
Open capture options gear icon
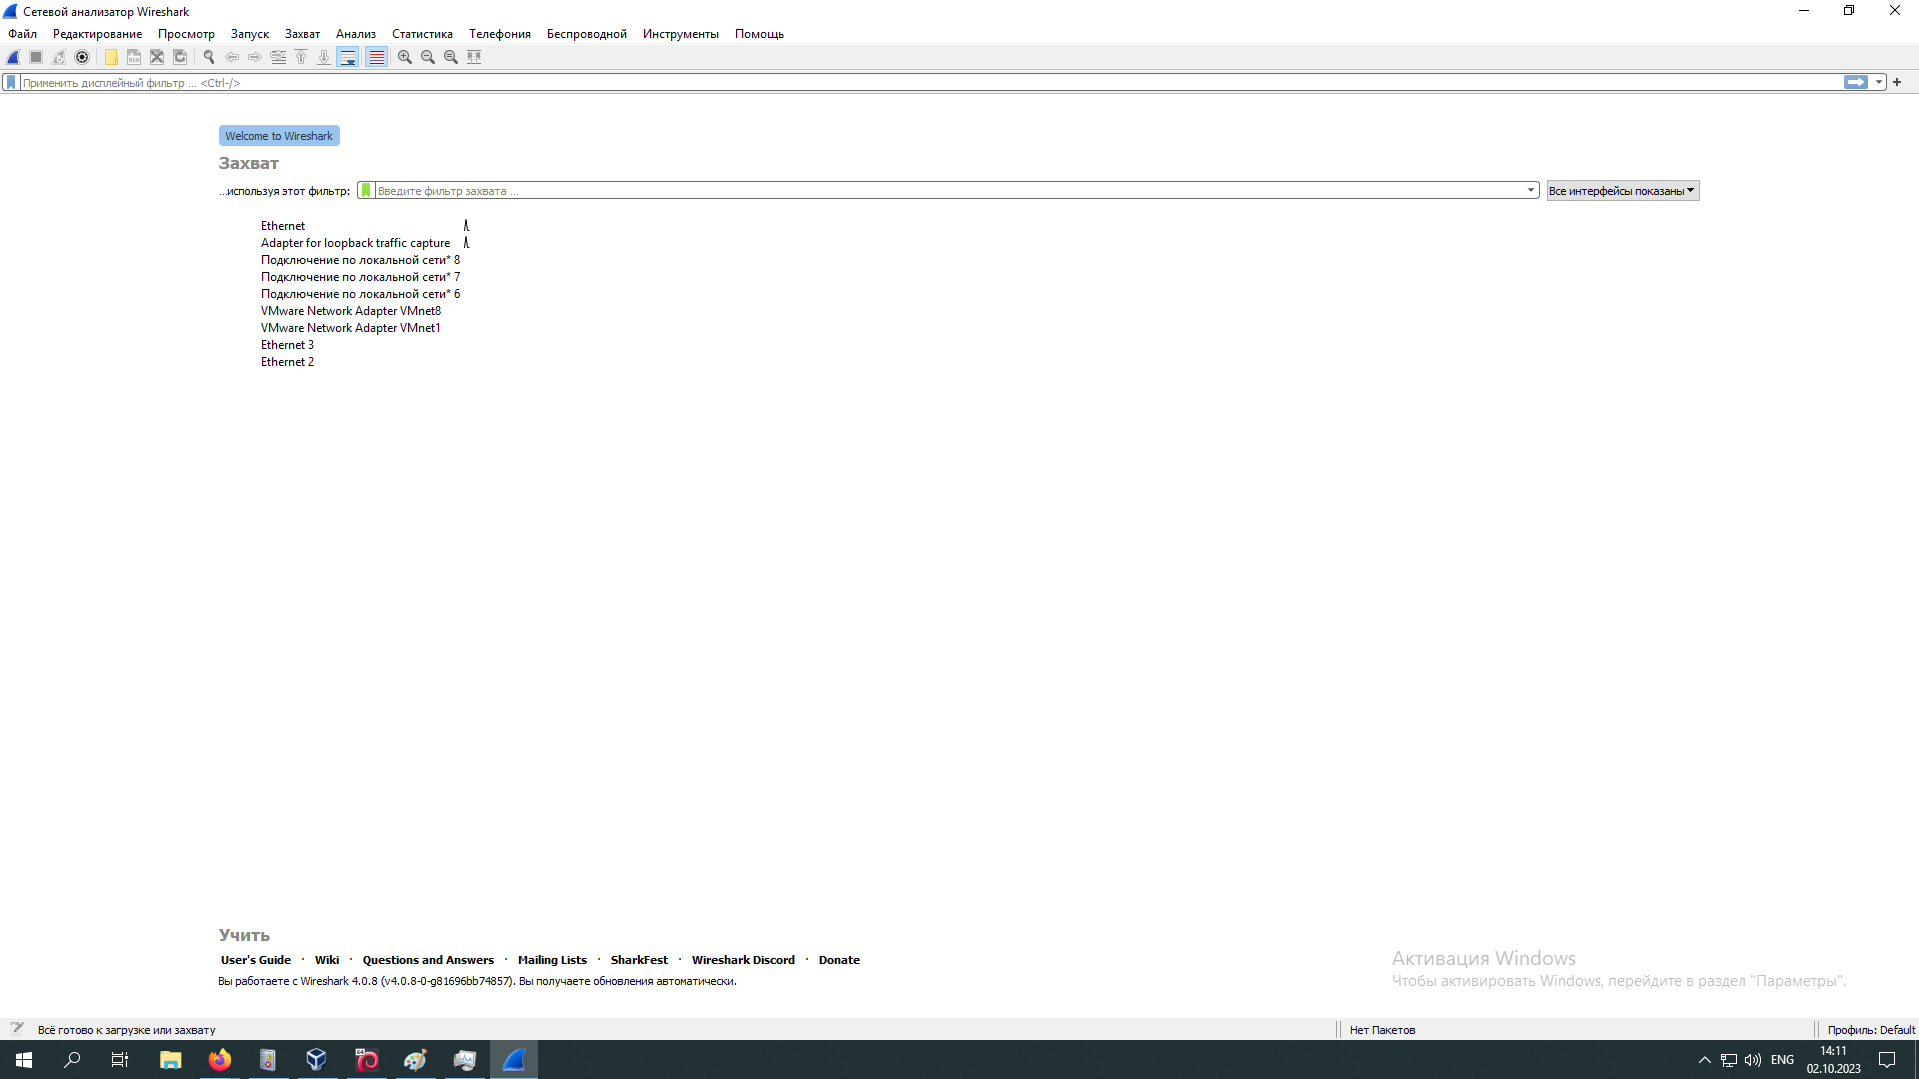pos(82,57)
